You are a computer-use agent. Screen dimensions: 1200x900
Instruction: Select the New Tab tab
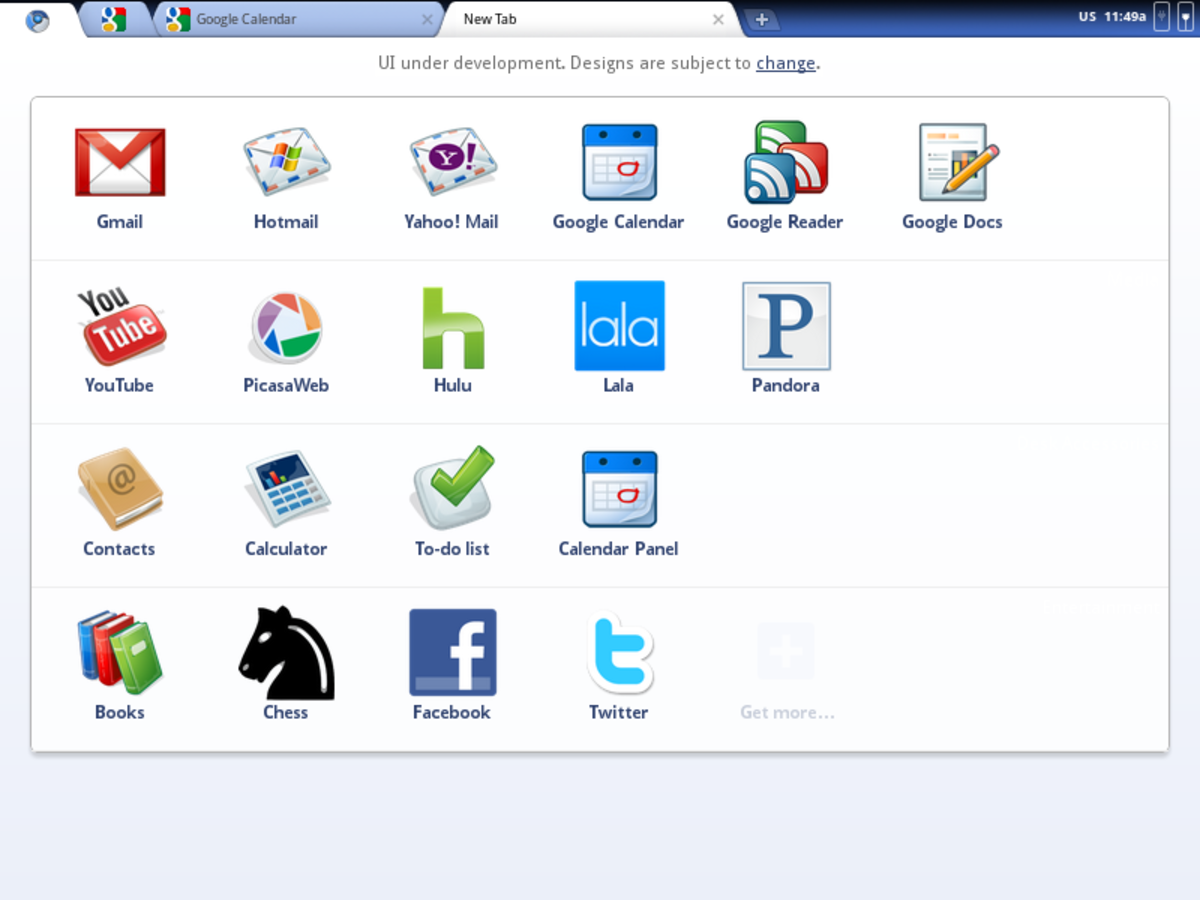tap(590, 19)
